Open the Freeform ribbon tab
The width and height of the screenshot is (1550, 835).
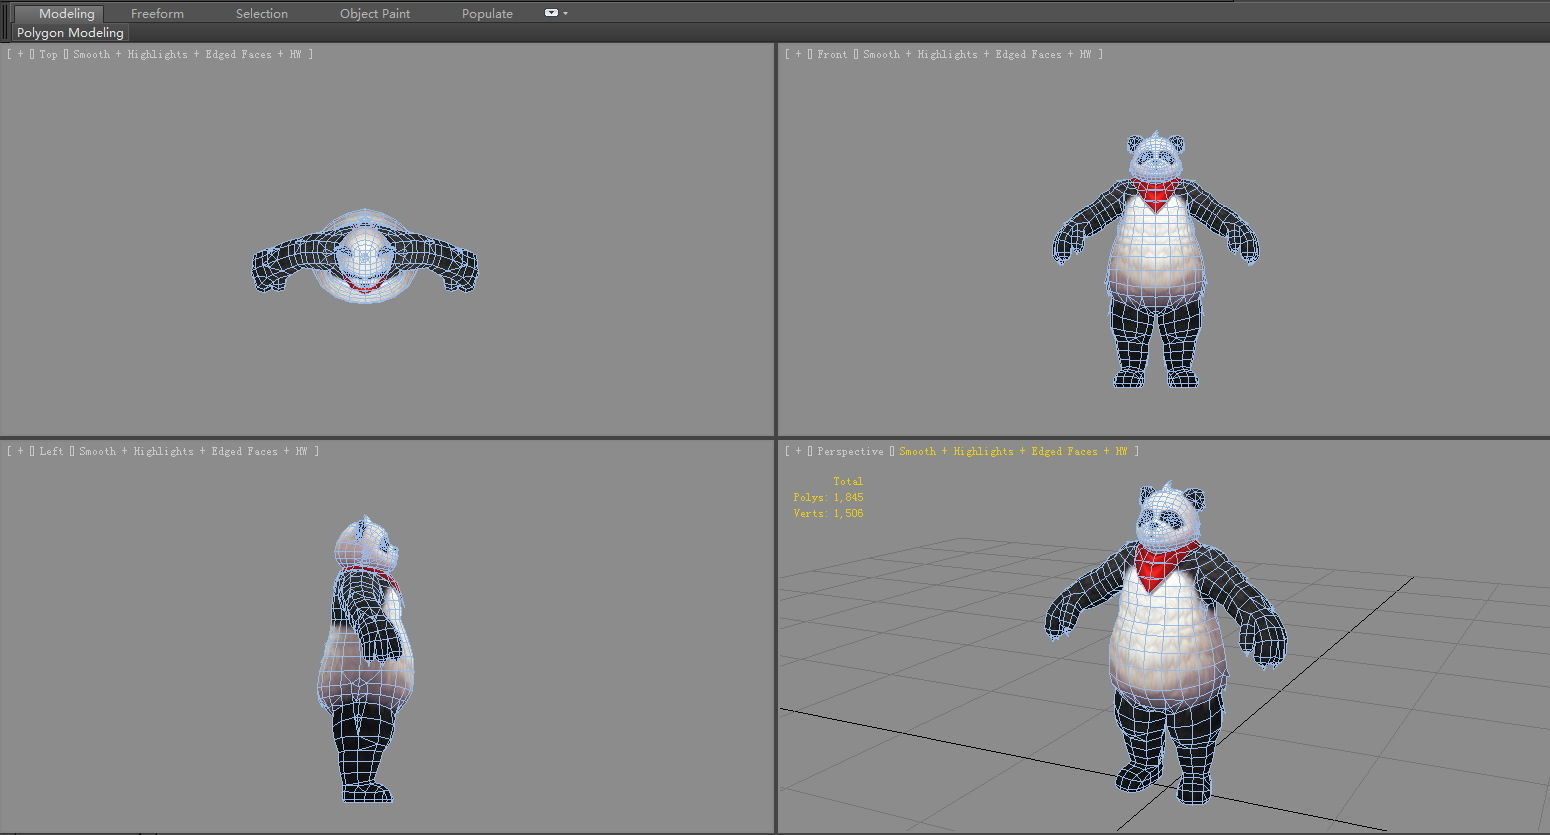click(x=157, y=13)
